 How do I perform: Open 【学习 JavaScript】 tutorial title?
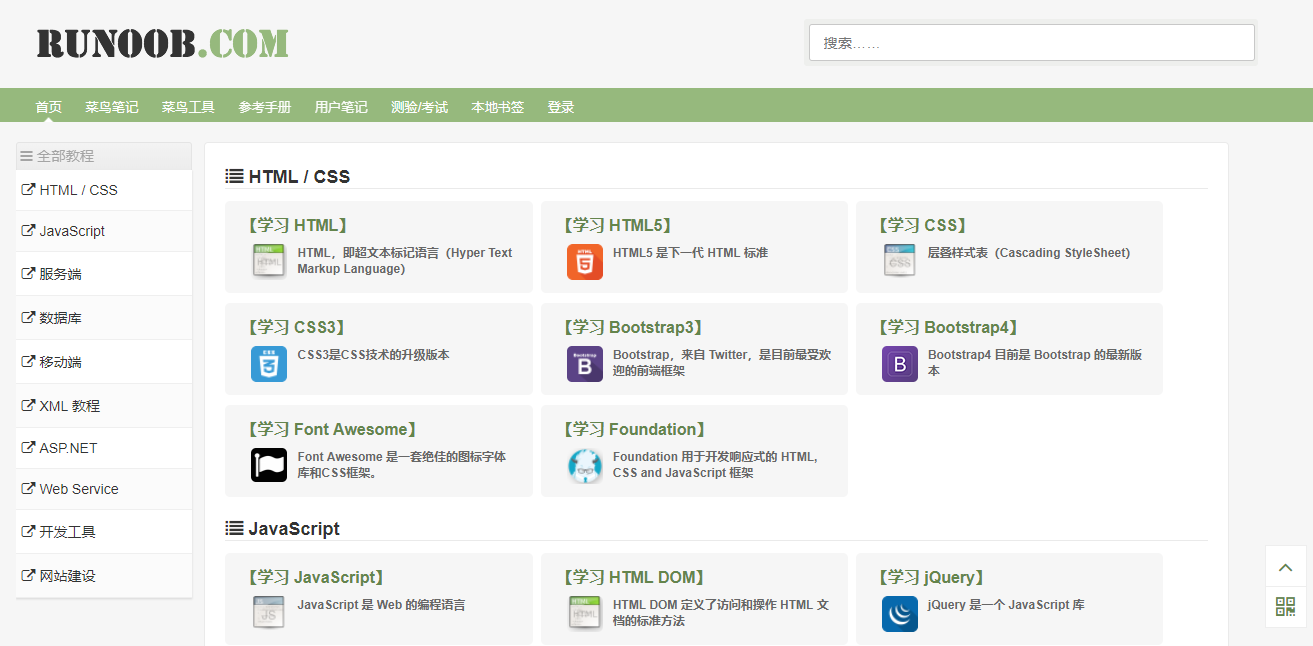(316, 578)
